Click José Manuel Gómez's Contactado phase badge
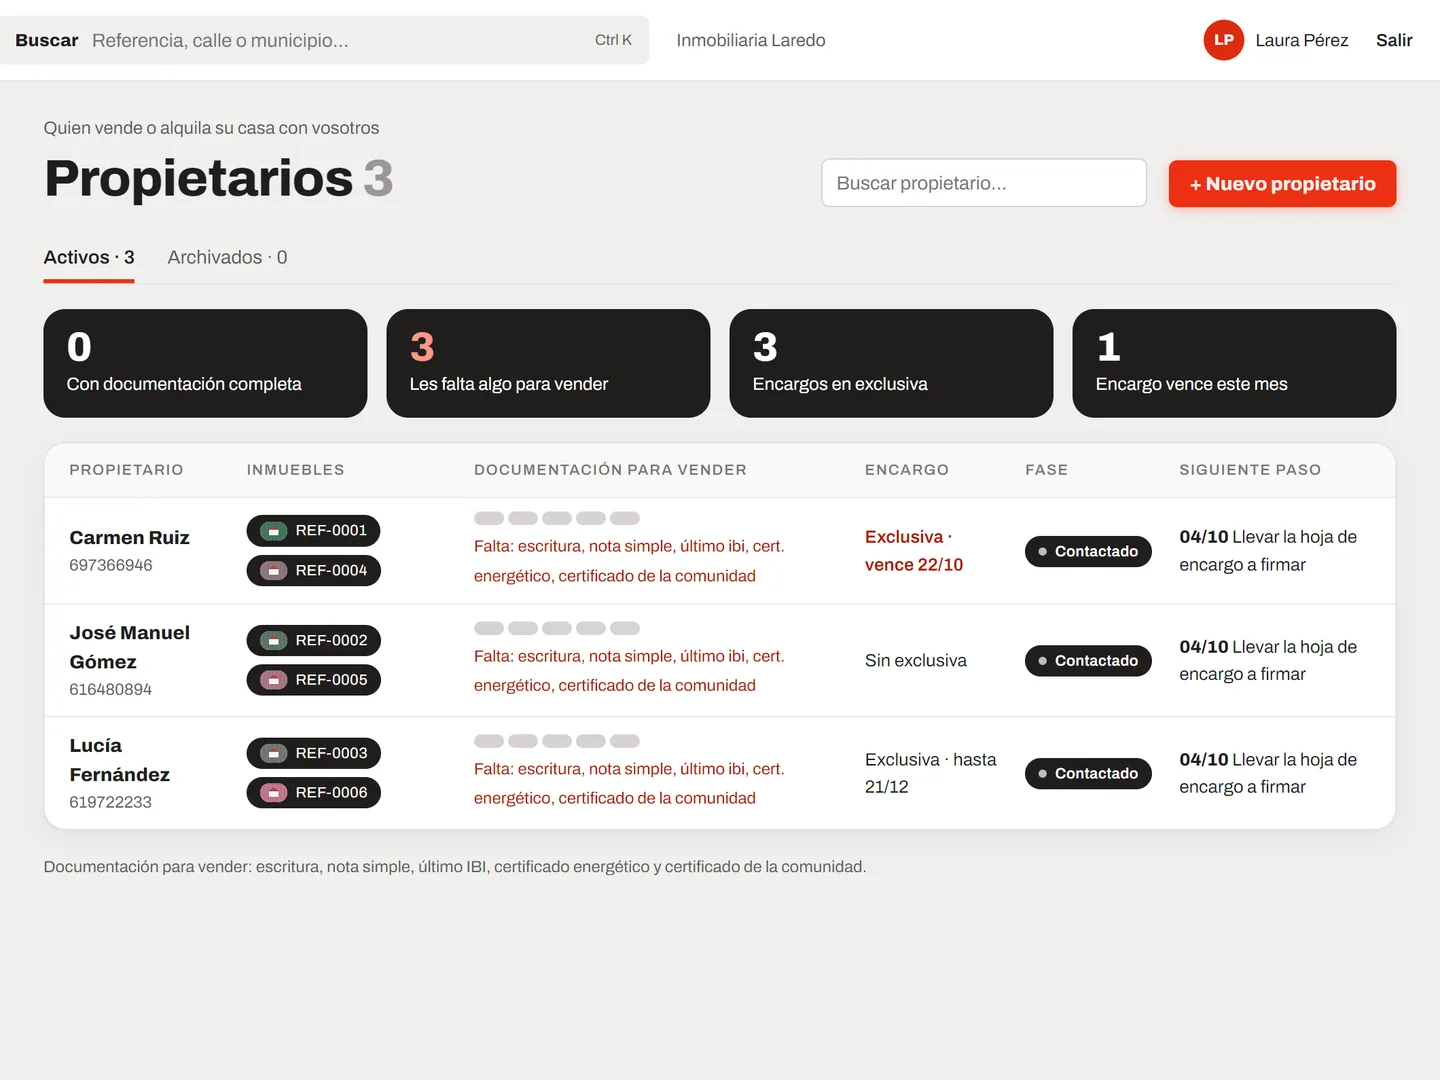1440x1080 pixels. coord(1088,661)
